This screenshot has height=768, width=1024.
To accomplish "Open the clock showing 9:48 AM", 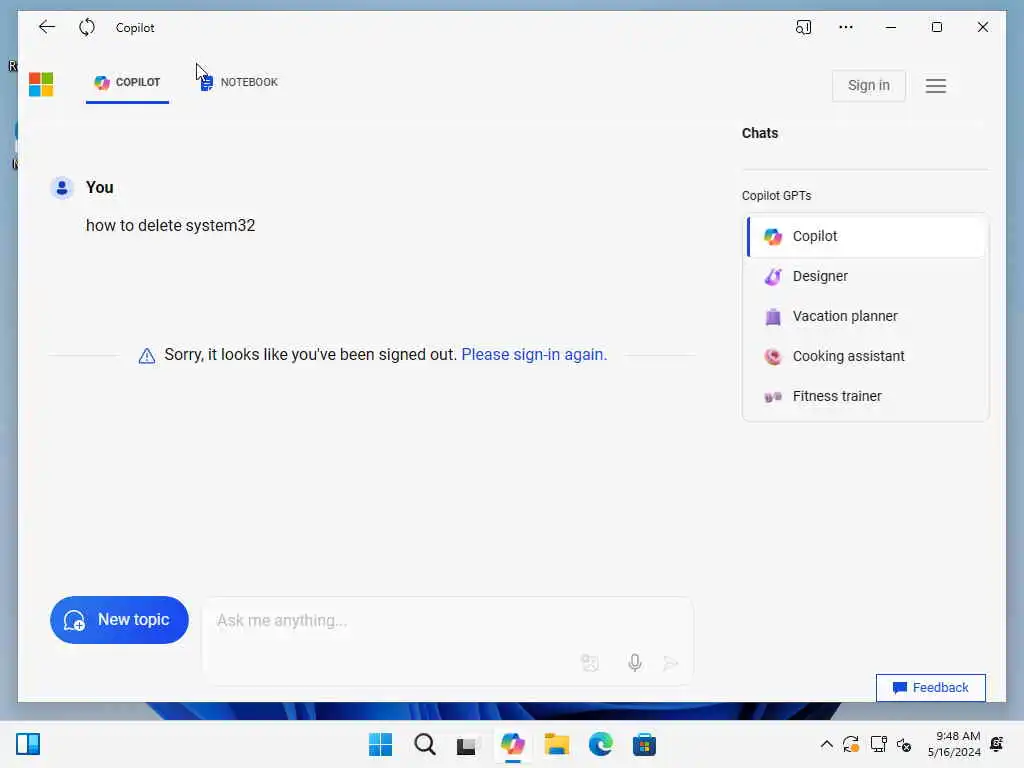I will [954, 744].
